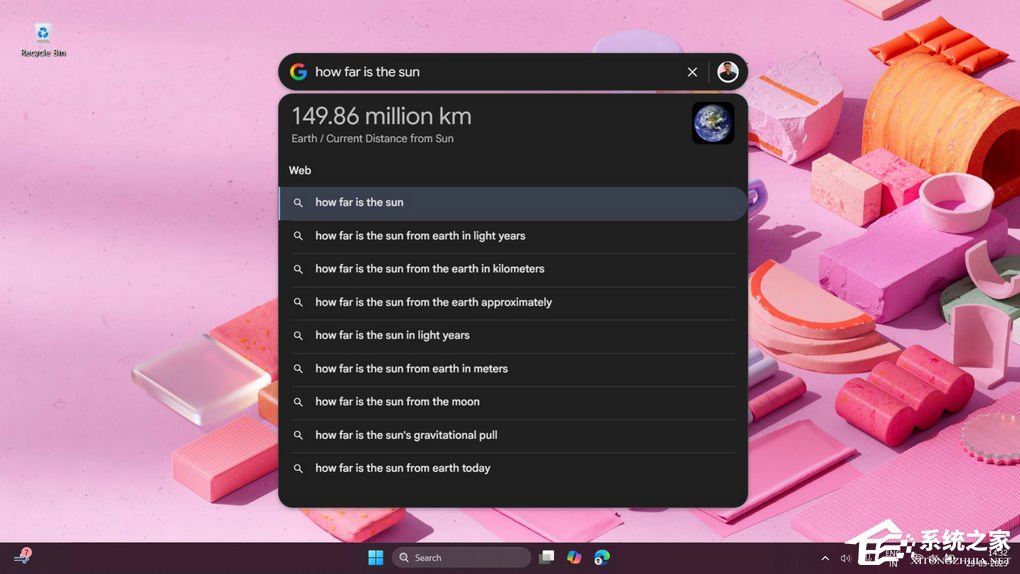
Task: Open the widgets icon with notification badge
Action: pos(23,556)
